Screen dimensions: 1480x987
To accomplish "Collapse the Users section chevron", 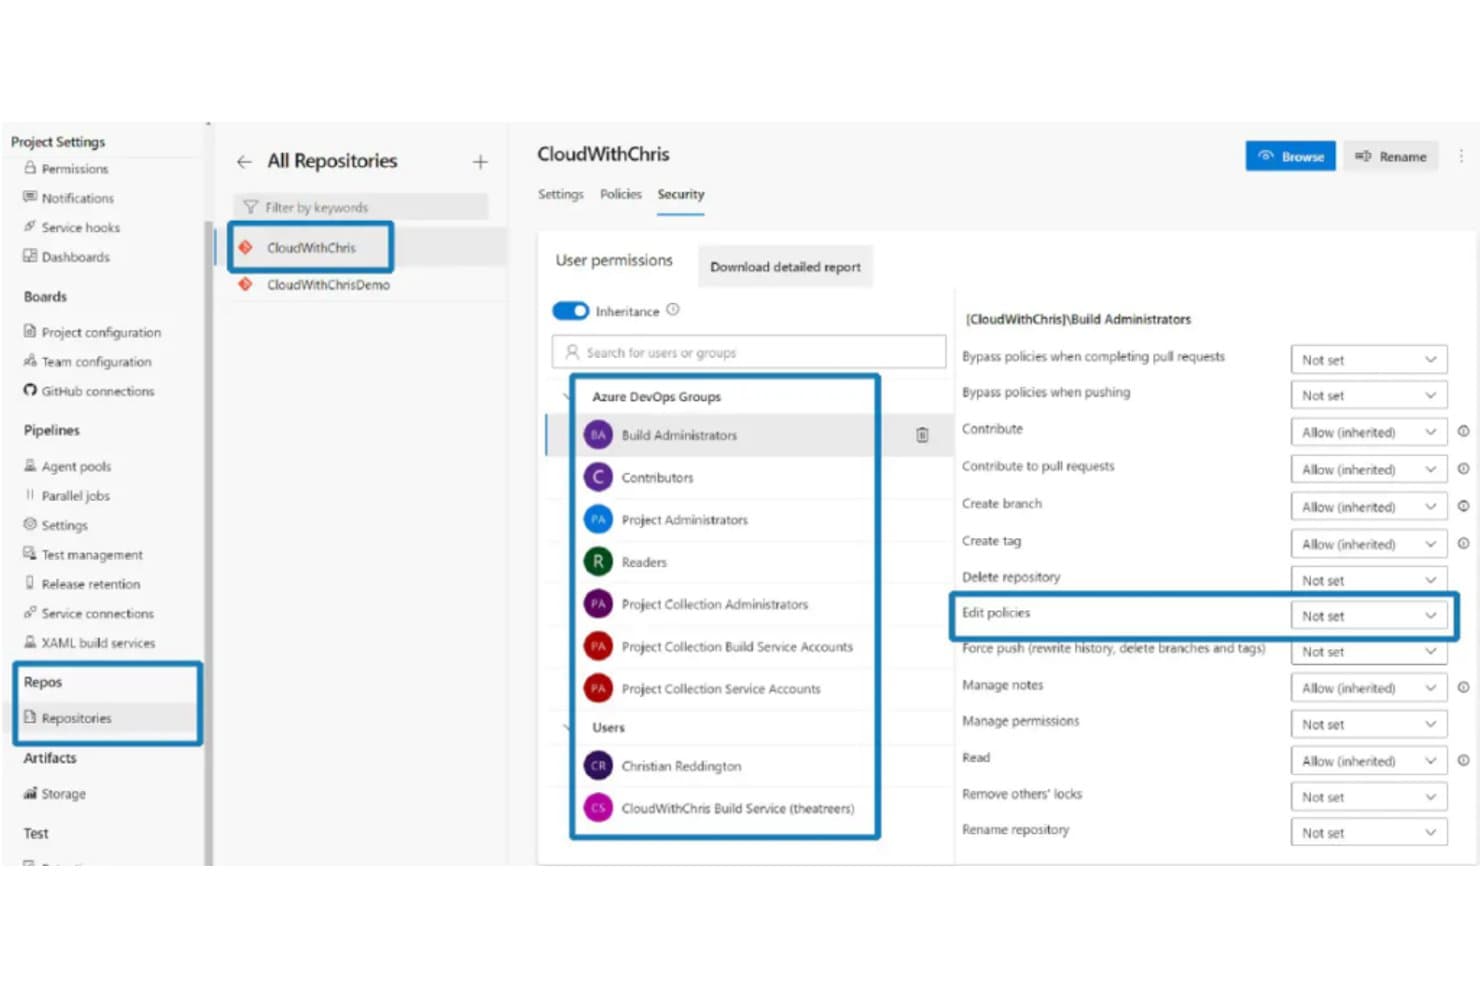I will [566, 728].
